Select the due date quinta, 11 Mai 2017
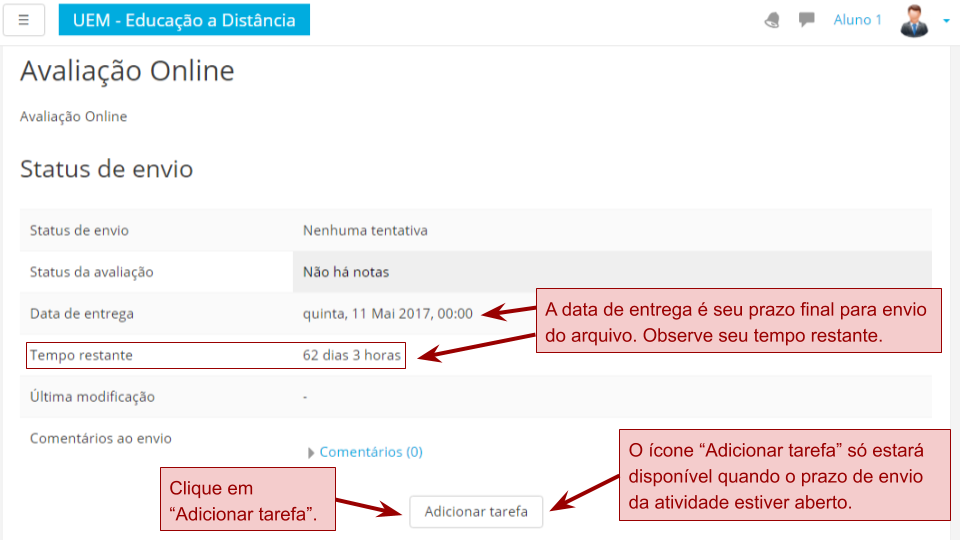This screenshot has width=960, height=540. [x=387, y=313]
